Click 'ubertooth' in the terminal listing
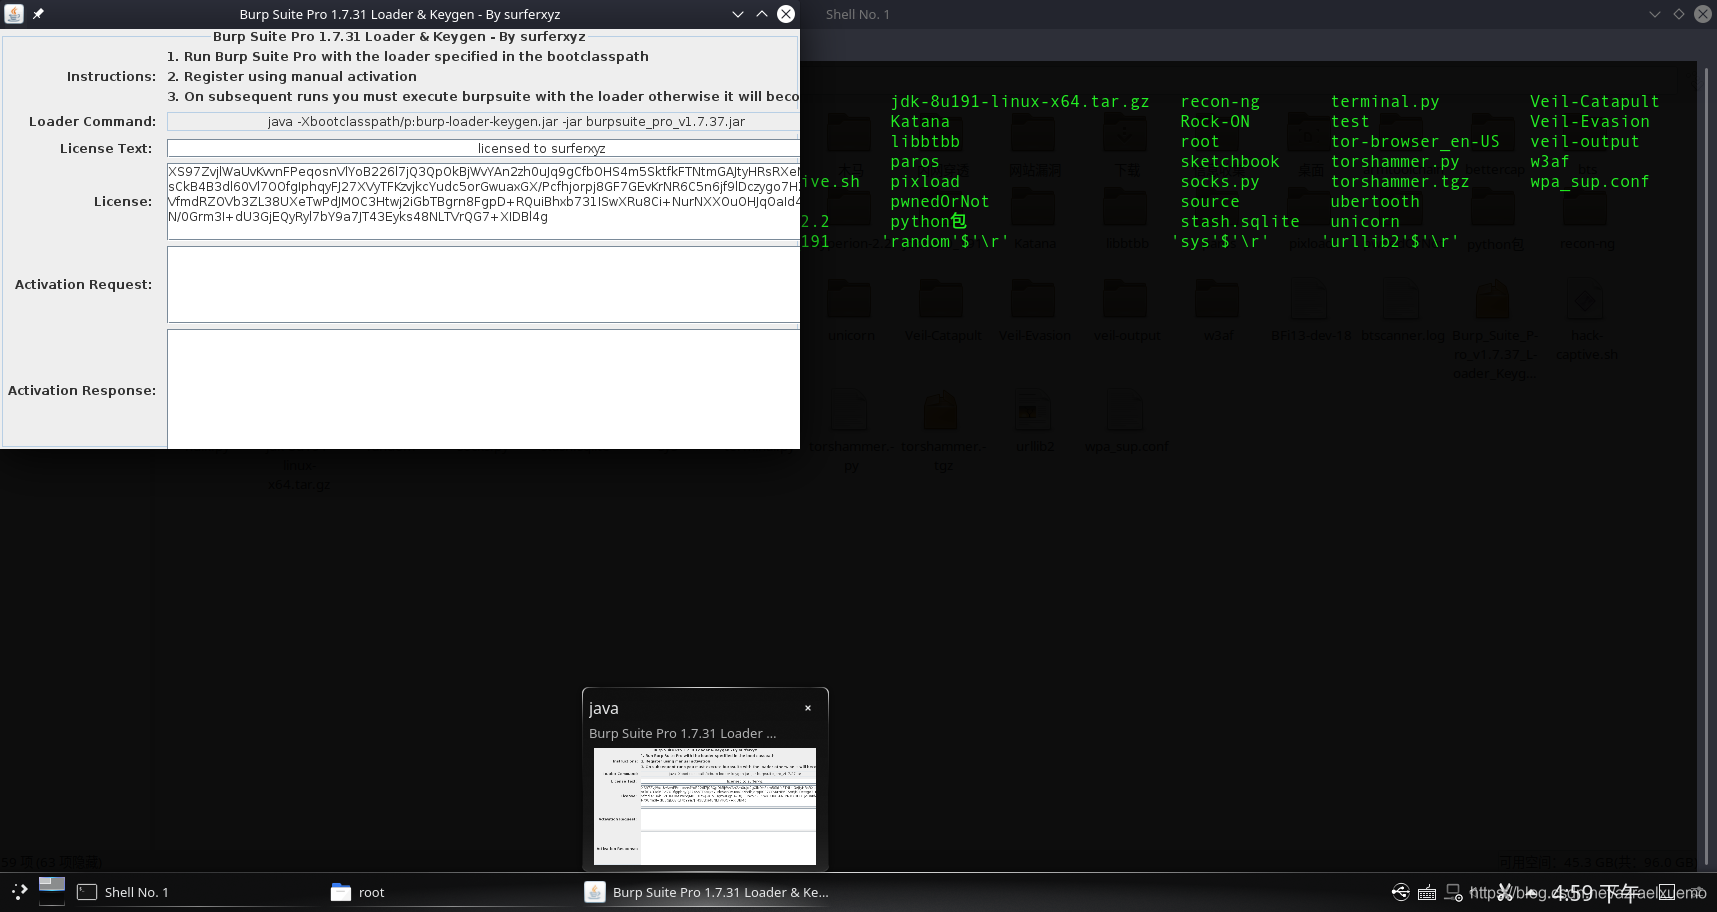 (1375, 201)
